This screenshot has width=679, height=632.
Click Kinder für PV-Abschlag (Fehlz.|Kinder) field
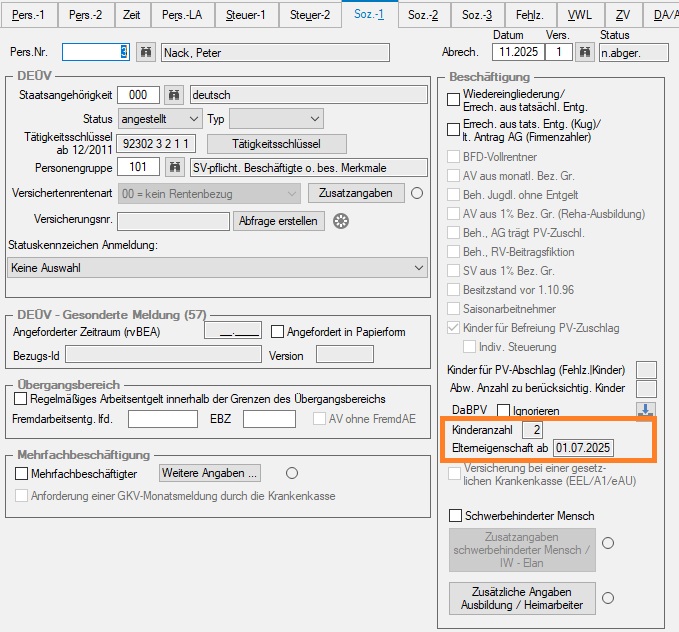click(646, 370)
